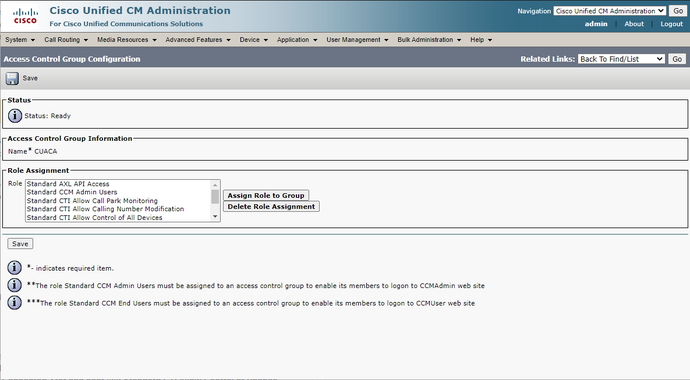Expand the Navigation dropdown
The height and width of the screenshot is (380, 690).
(609, 11)
